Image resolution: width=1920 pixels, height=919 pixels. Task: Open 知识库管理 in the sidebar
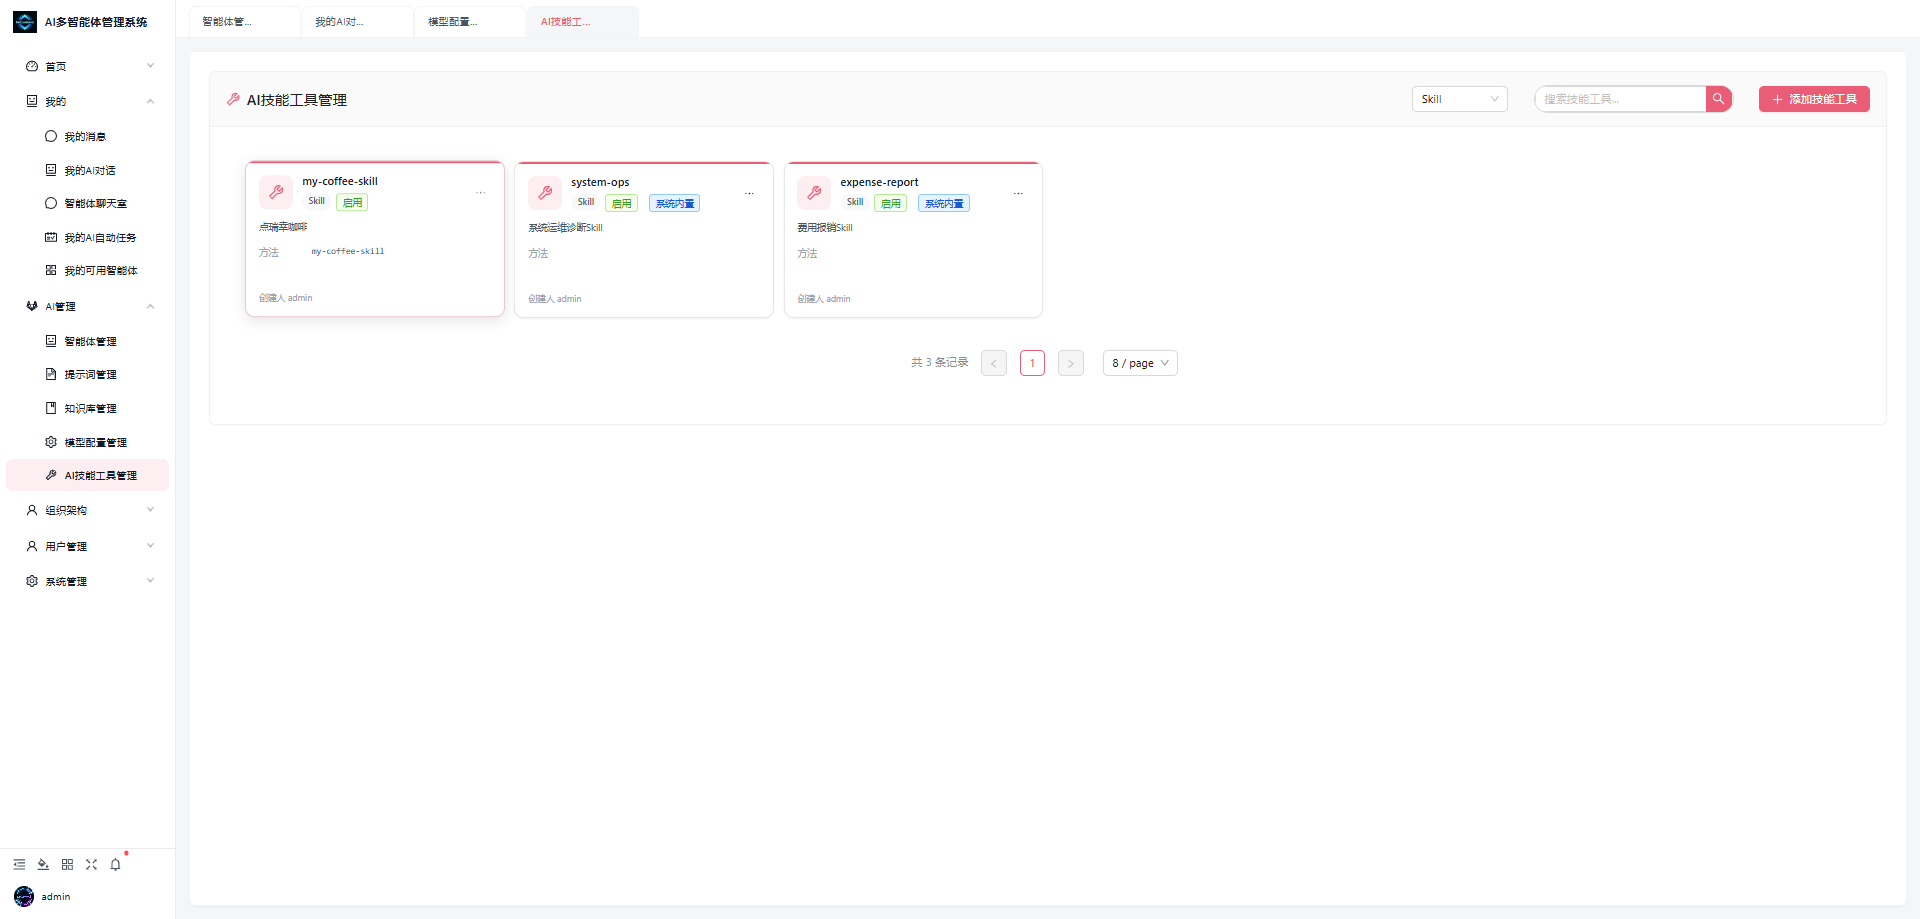tap(88, 408)
